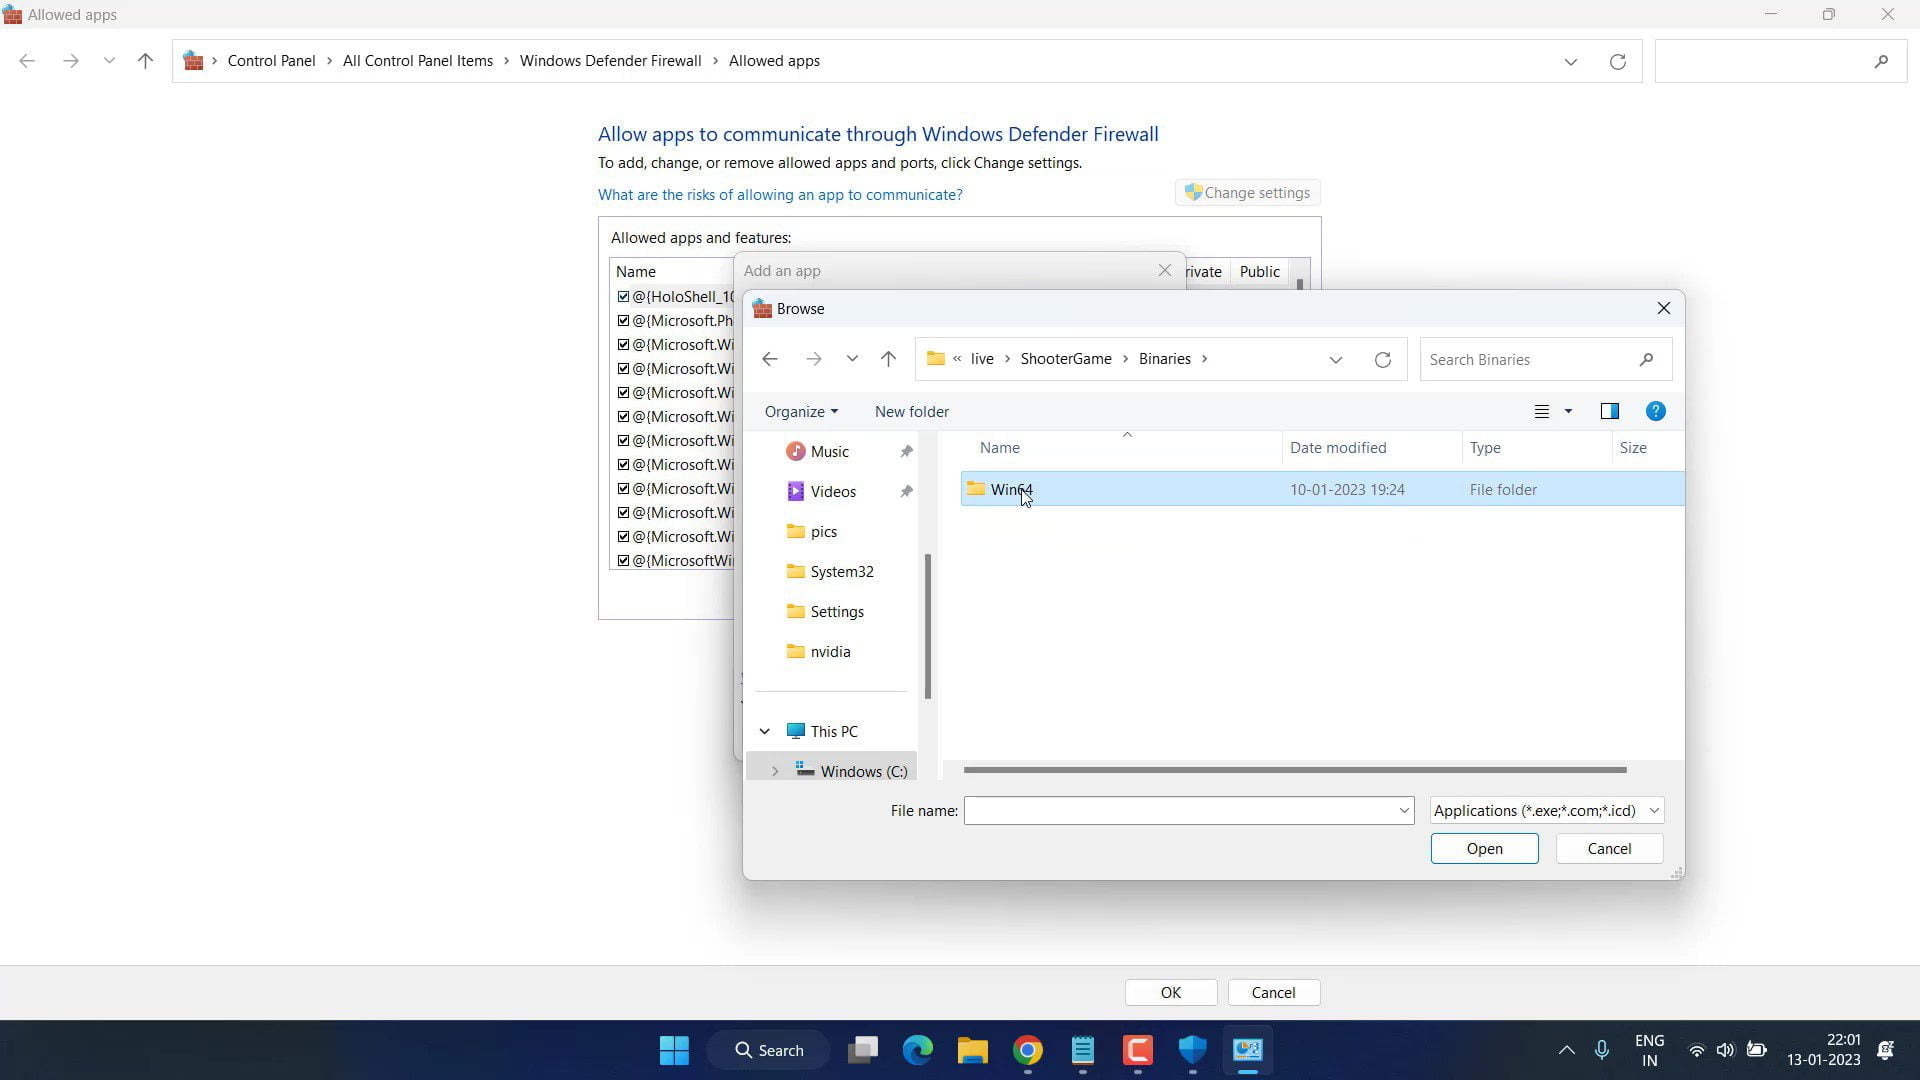Cancel the Browse dialog
1920x1080 pixels.
pos(1609,849)
